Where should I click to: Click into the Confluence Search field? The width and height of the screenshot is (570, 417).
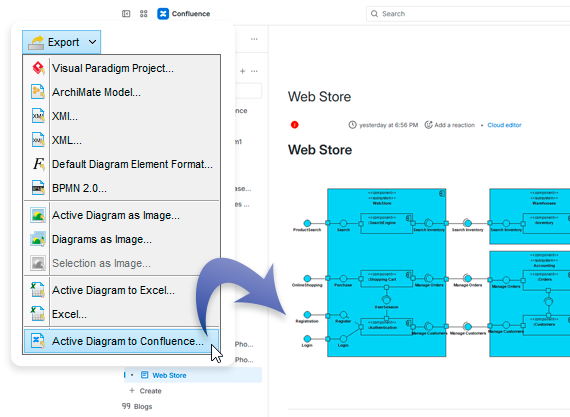[468, 14]
